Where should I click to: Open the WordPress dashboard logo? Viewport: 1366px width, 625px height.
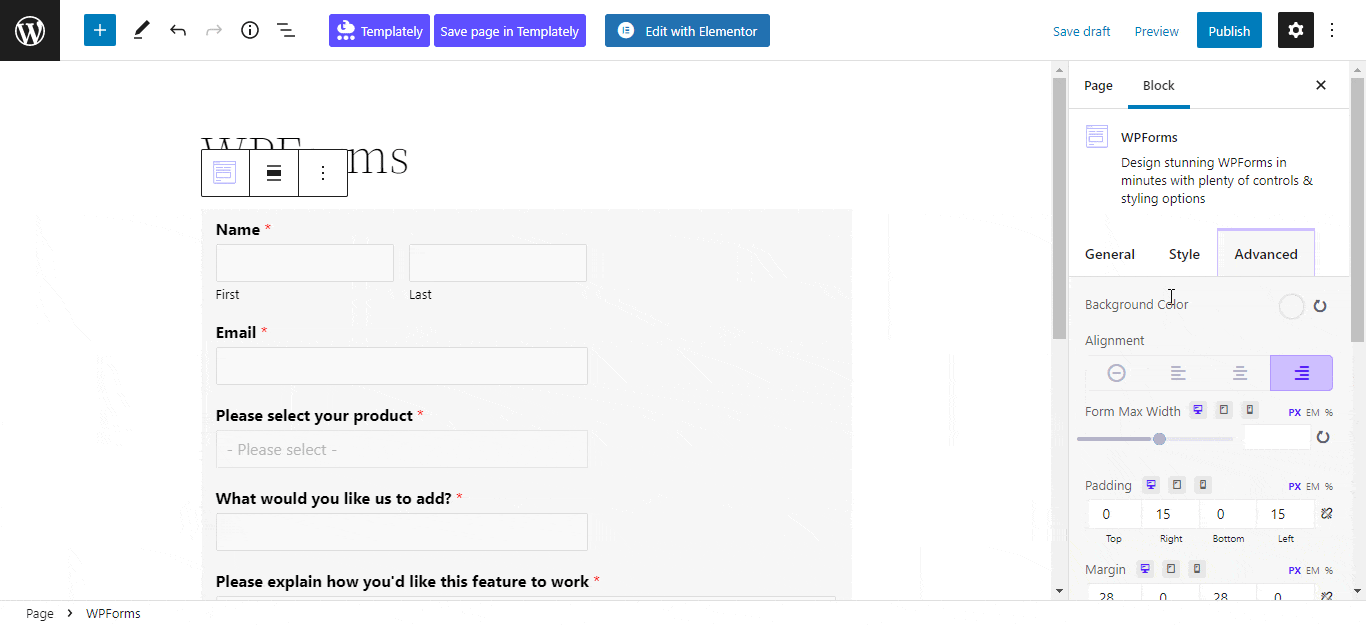tap(30, 30)
